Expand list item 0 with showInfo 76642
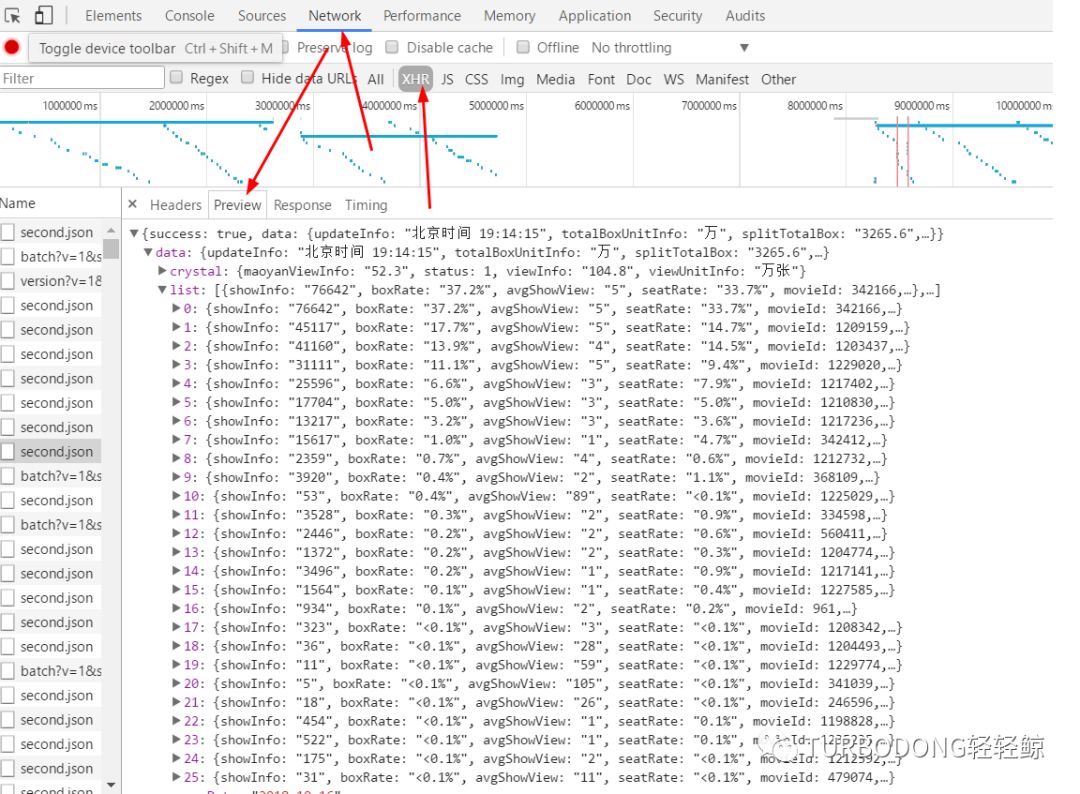 pos(176,308)
